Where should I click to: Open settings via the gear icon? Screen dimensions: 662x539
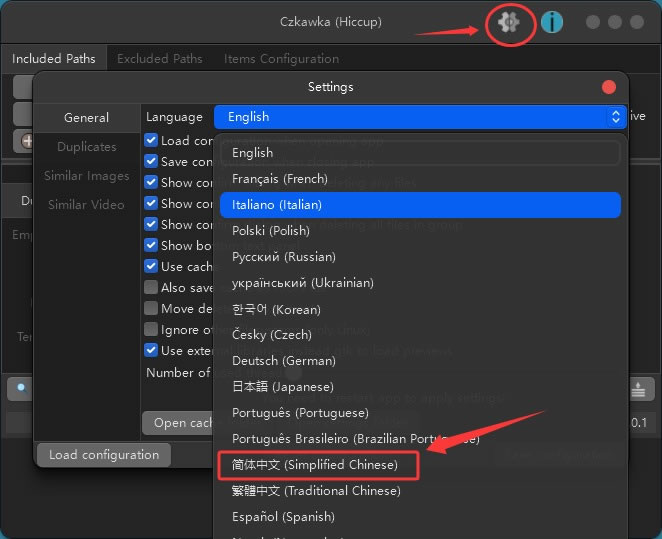(510, 22)
